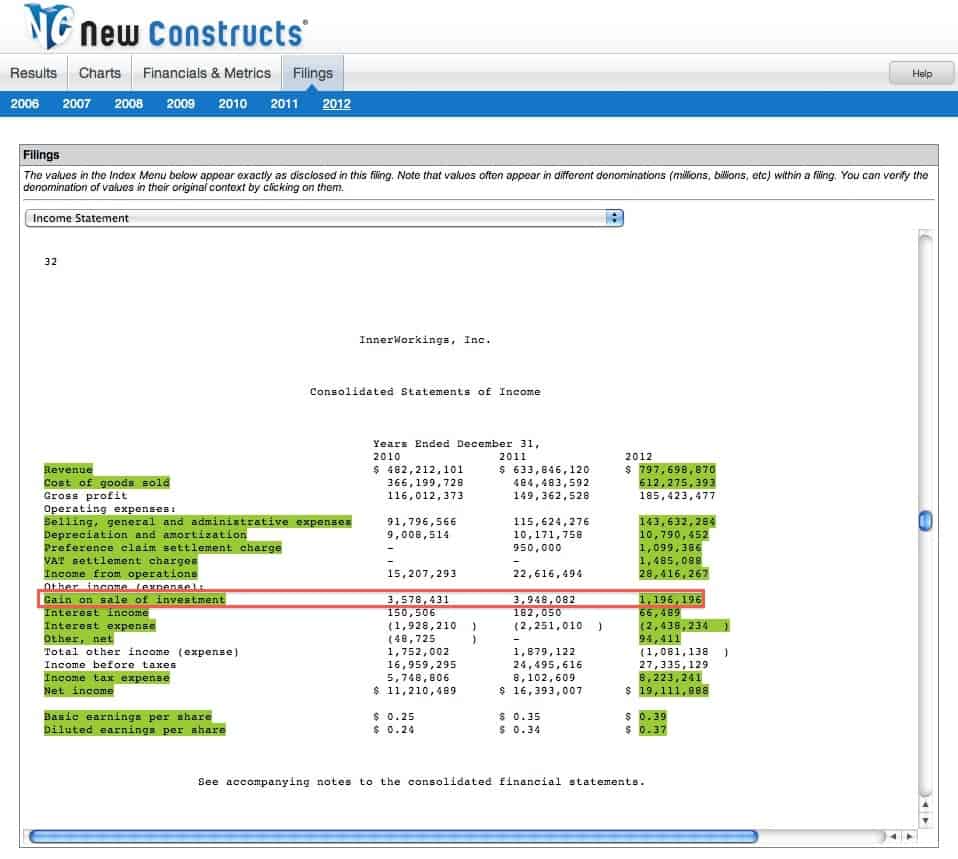Viewport: 958px width, 859px height.
Task: Click the highlighted Interest income label
Action: tap(96, 612)
